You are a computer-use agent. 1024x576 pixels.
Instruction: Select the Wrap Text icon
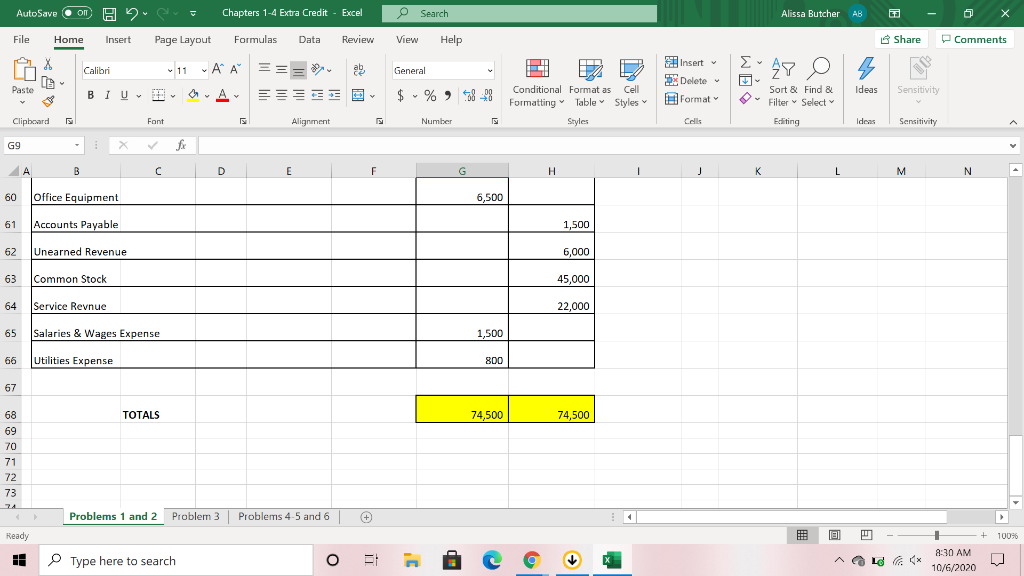click(358, 70)
